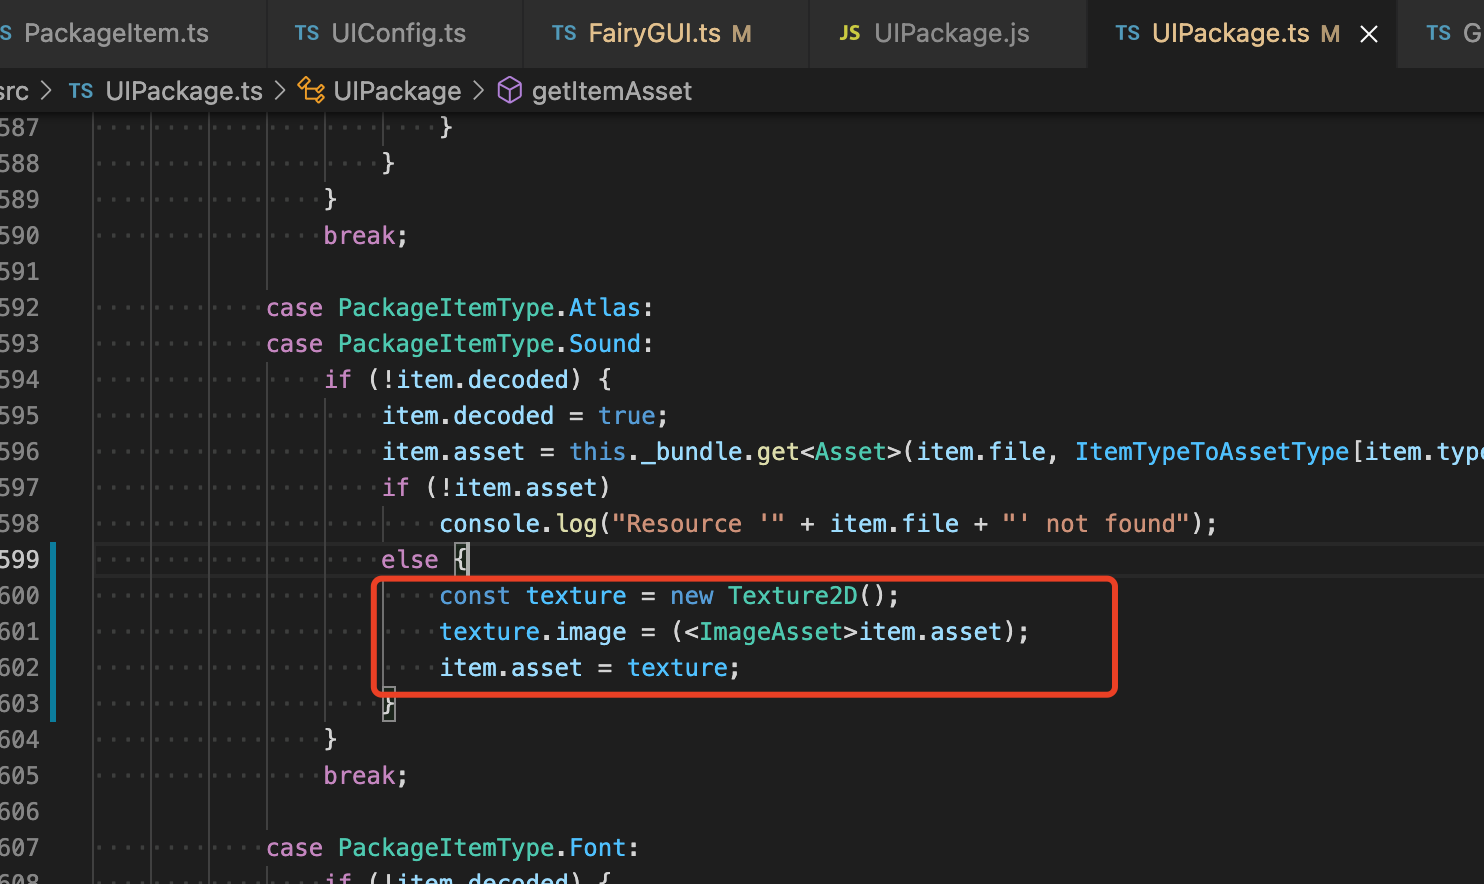Image resolution: width=1484 pixels, height=884 pixels.
Task: Click Font in the case on line 607
Action: (598, 847)
